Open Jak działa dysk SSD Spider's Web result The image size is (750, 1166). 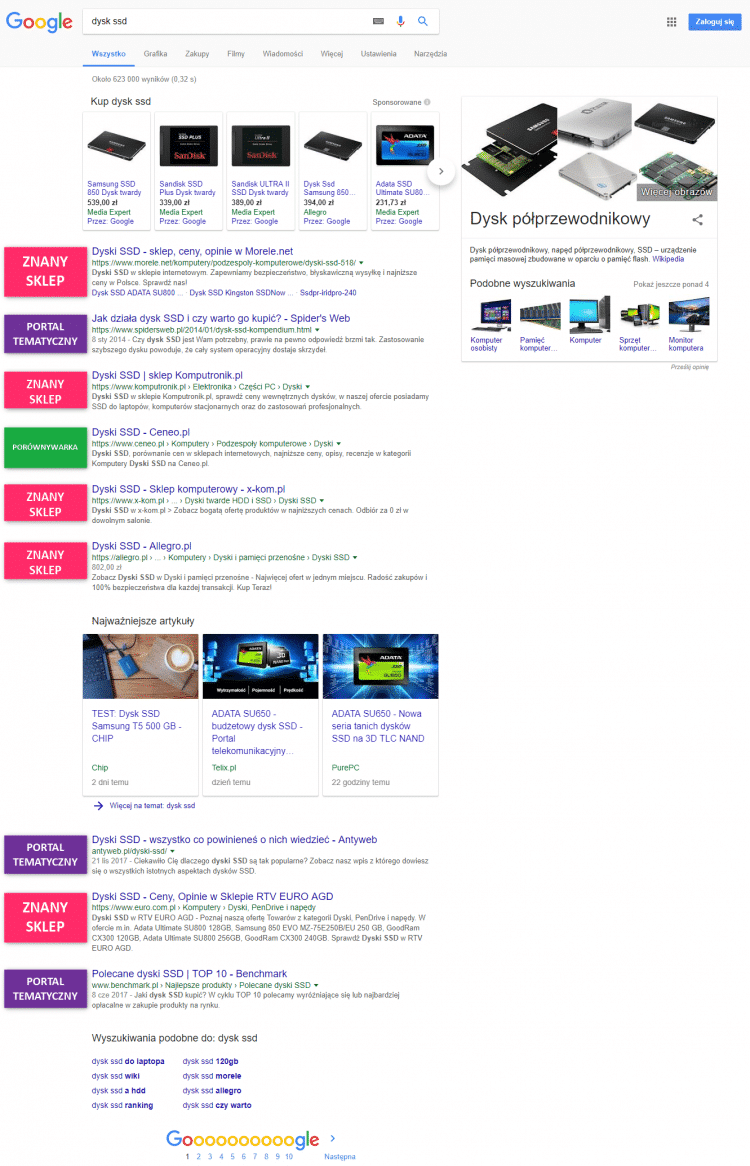click(x=221, y=318)
